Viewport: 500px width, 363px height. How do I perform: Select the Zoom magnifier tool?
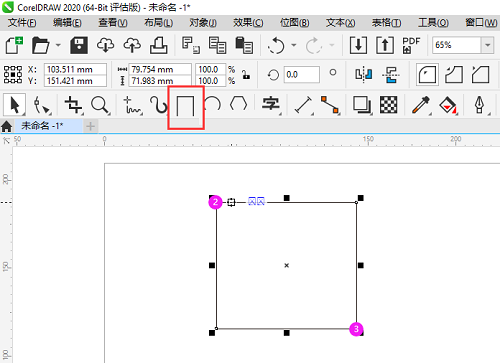click(100, 105)
